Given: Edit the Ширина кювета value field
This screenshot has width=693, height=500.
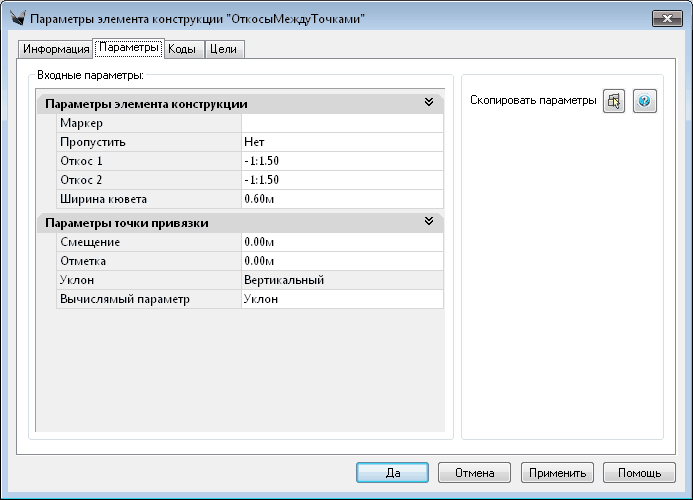Looking at the screenshot, I should 341,199.
